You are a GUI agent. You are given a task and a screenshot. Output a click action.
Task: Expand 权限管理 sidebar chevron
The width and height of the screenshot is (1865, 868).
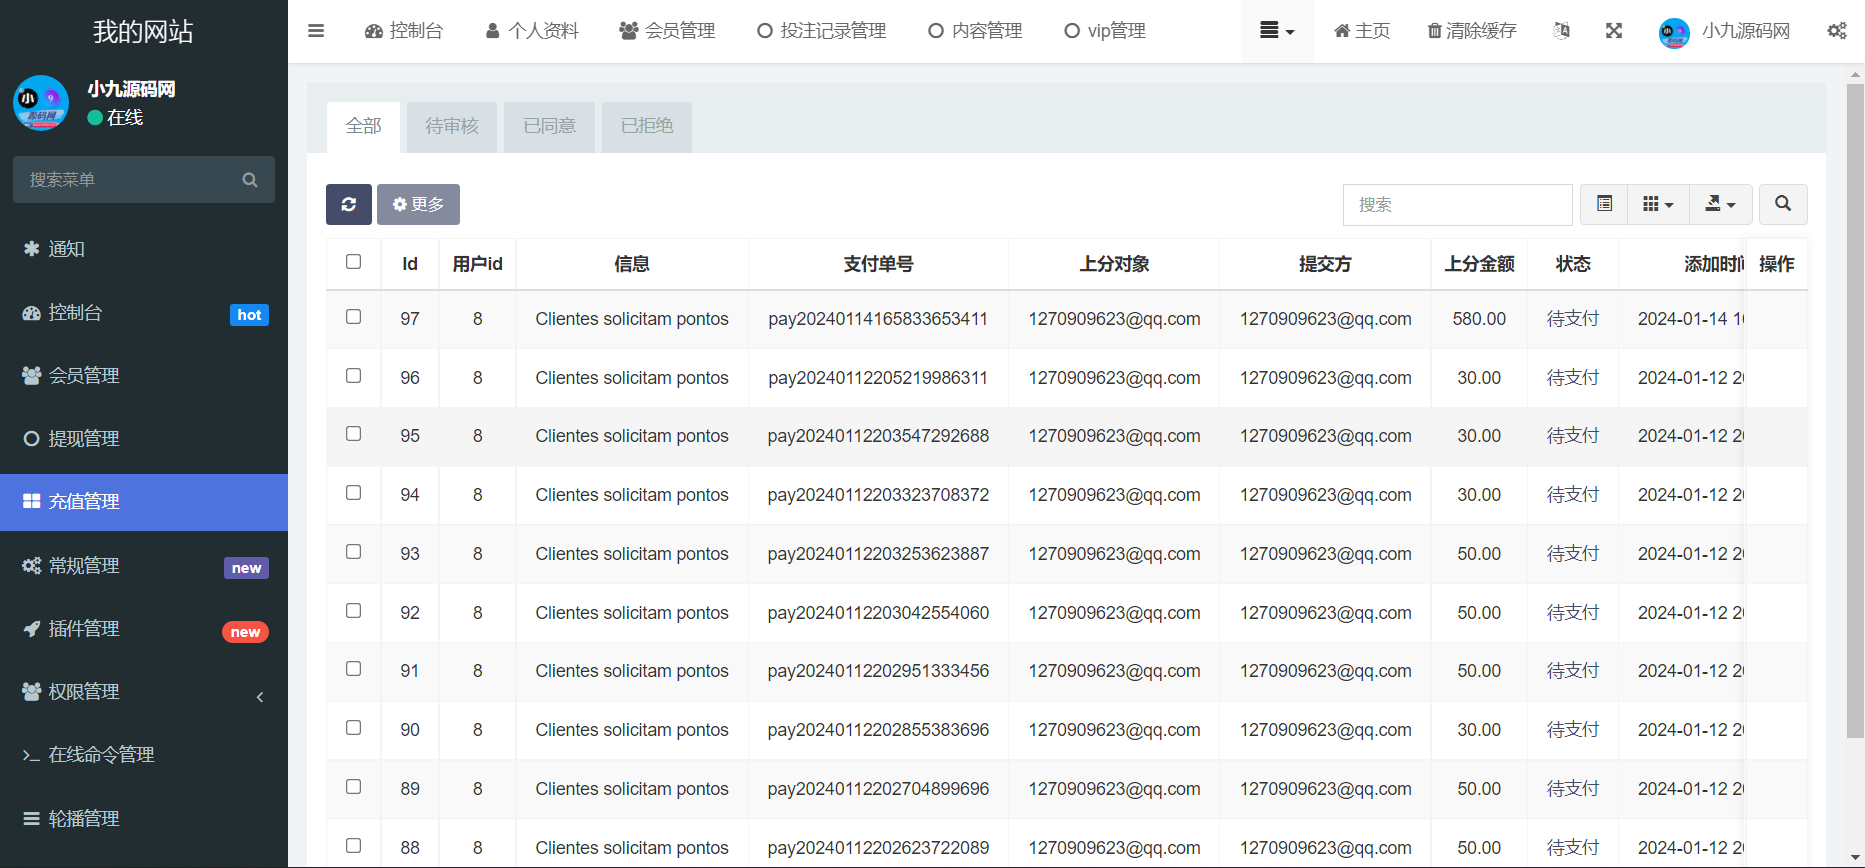click(260, 697)
